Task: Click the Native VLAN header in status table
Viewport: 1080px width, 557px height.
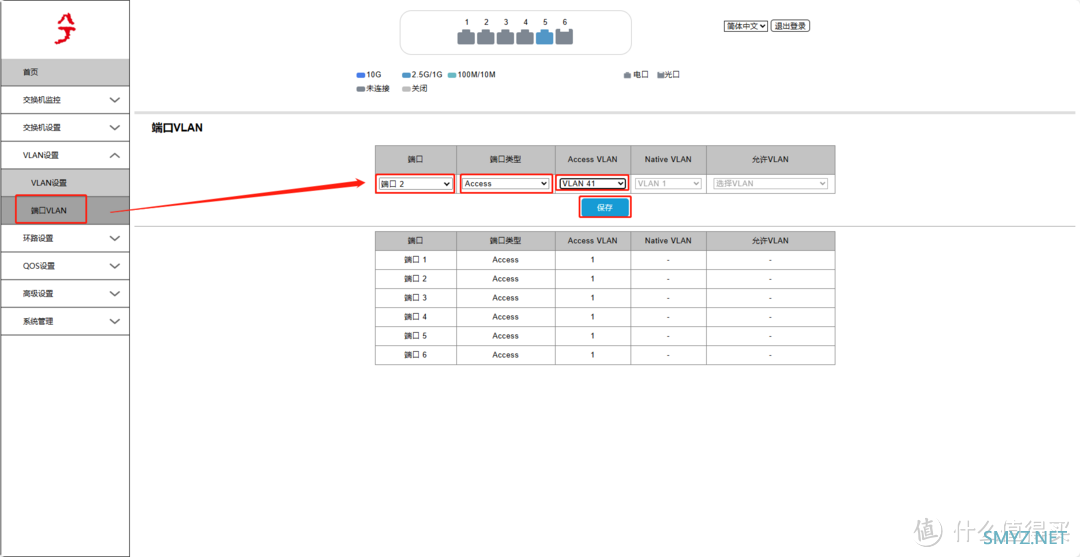Action: [x=668, y=241]
